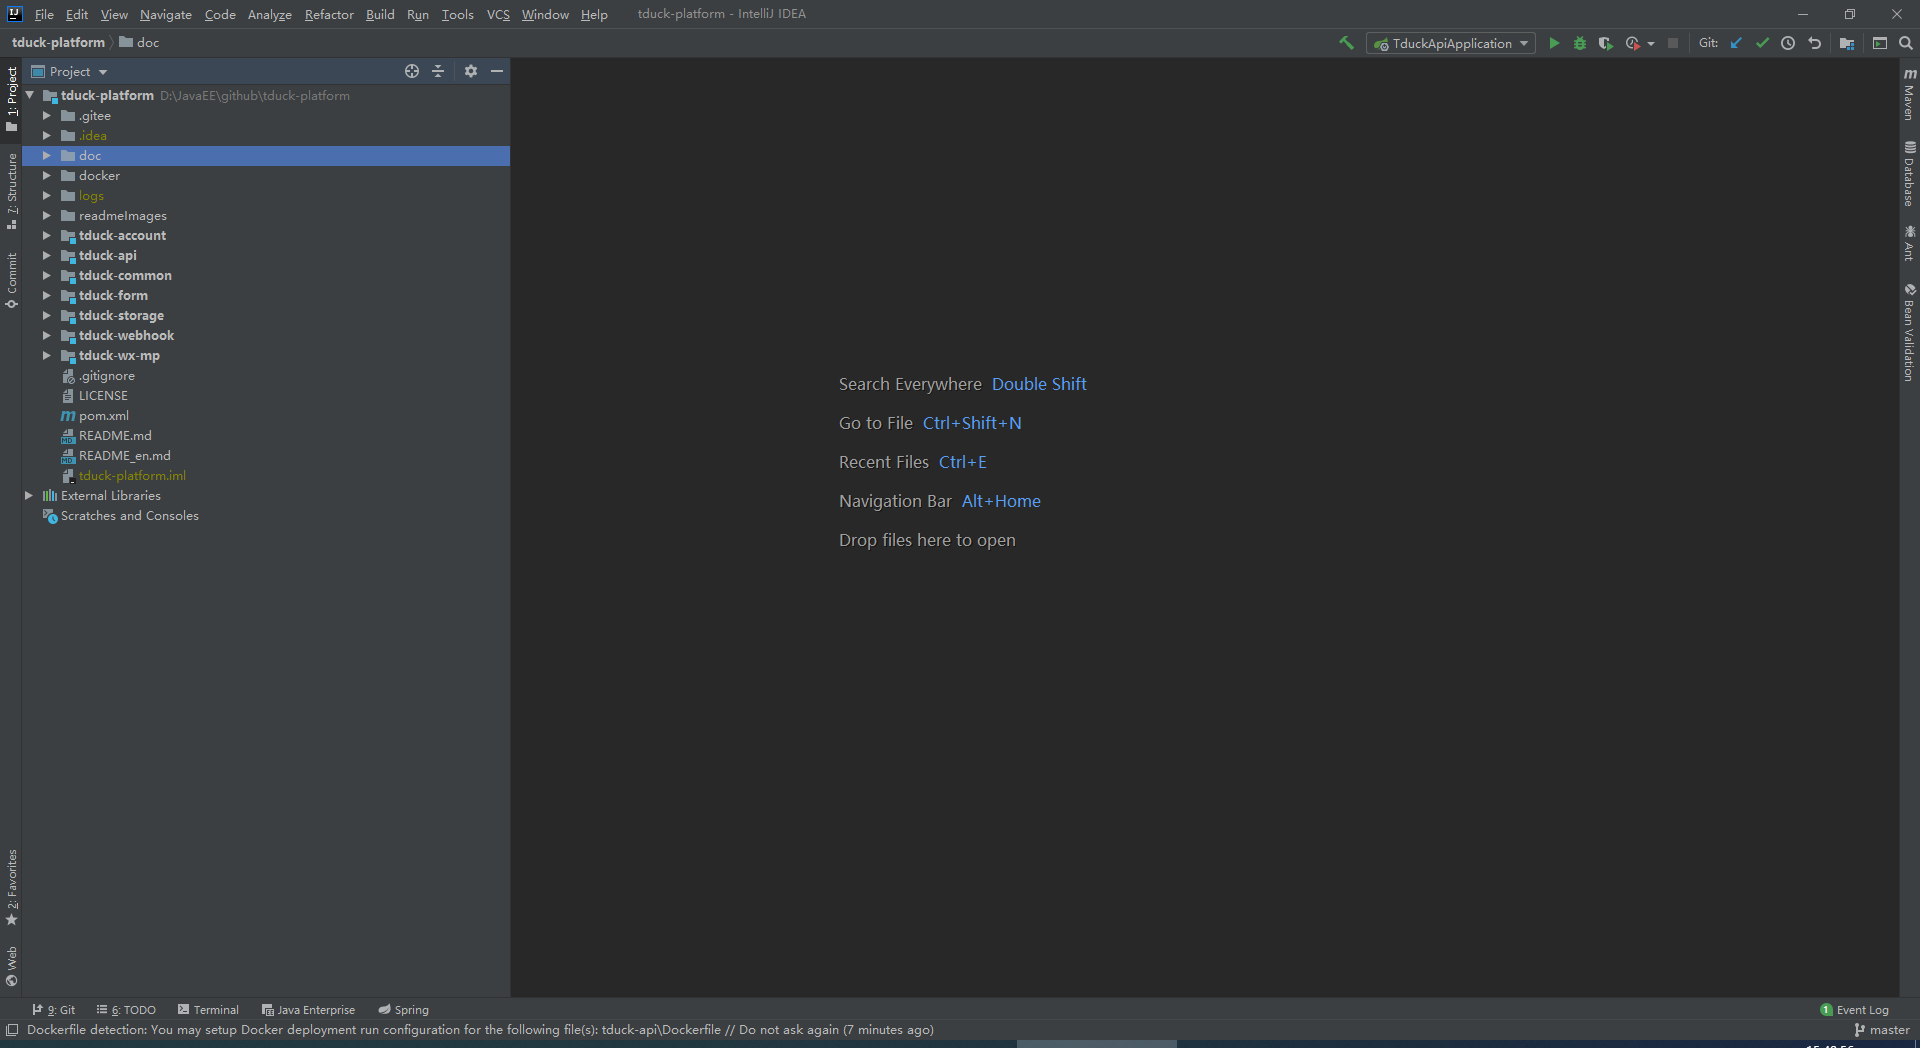Viewport: 1920px width, 1048px height.
Task: Open the Maven tool window
Action: [x=1909, y=95]
